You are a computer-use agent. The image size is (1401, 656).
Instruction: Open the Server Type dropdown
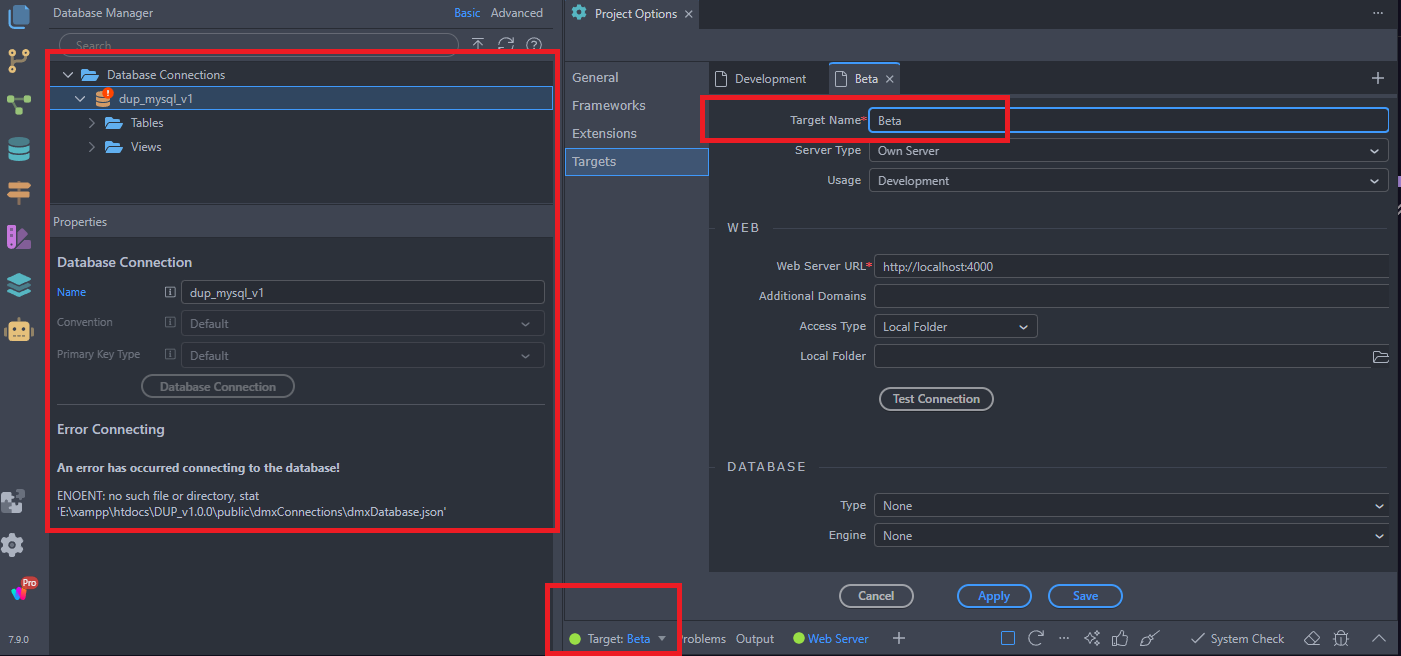click(1128, 151)
